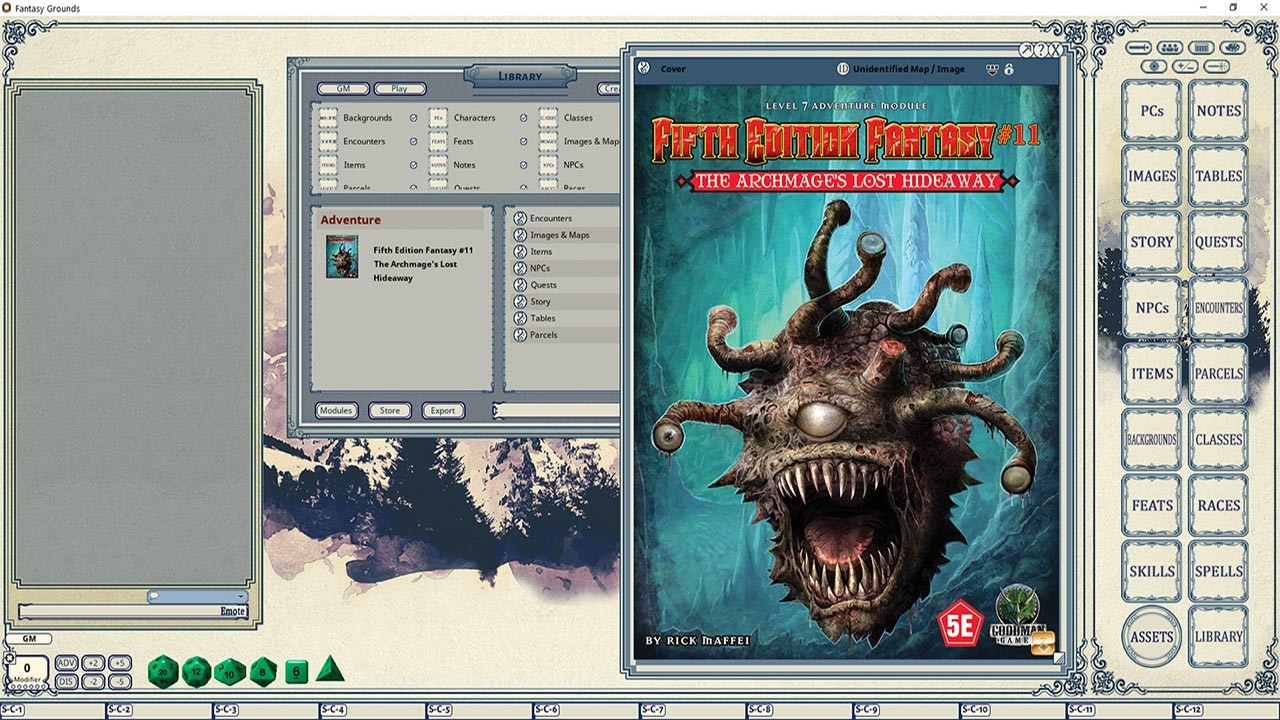
Task: Toggle the Feats module checkbox
Action: [x=524, y=142]
